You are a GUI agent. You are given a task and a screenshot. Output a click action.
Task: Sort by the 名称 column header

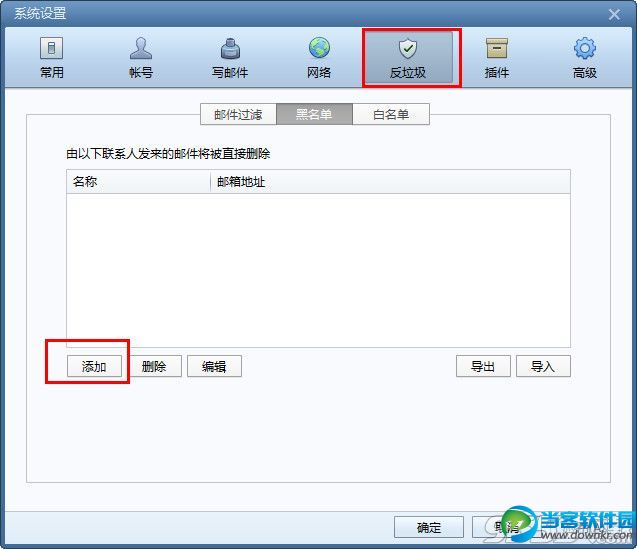tap(138, 181)
